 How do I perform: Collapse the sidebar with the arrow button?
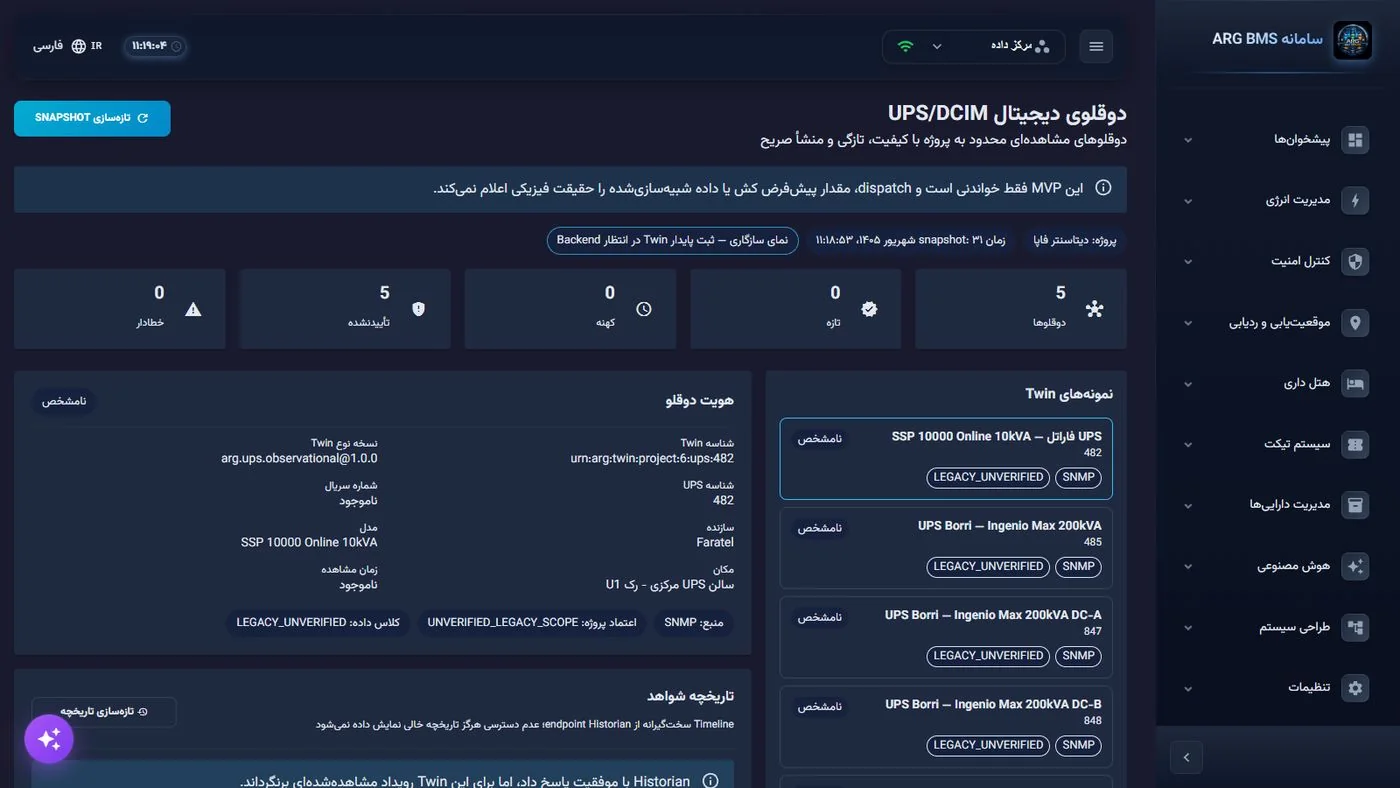(x=1186, y=757)
